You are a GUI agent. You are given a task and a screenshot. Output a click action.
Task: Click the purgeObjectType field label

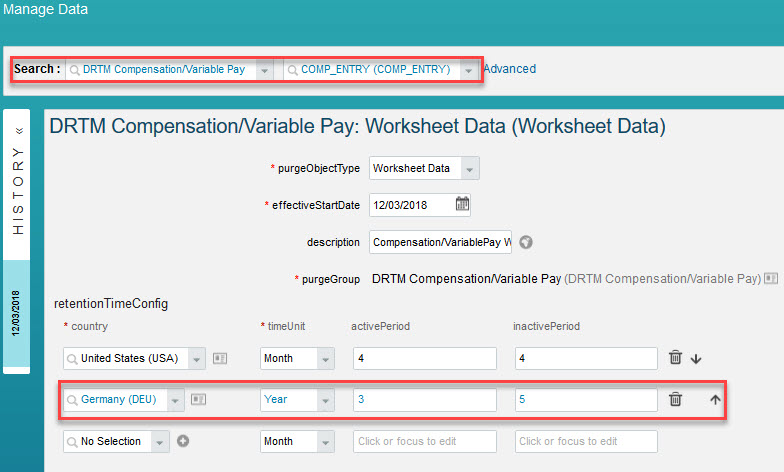coord(319,168)
